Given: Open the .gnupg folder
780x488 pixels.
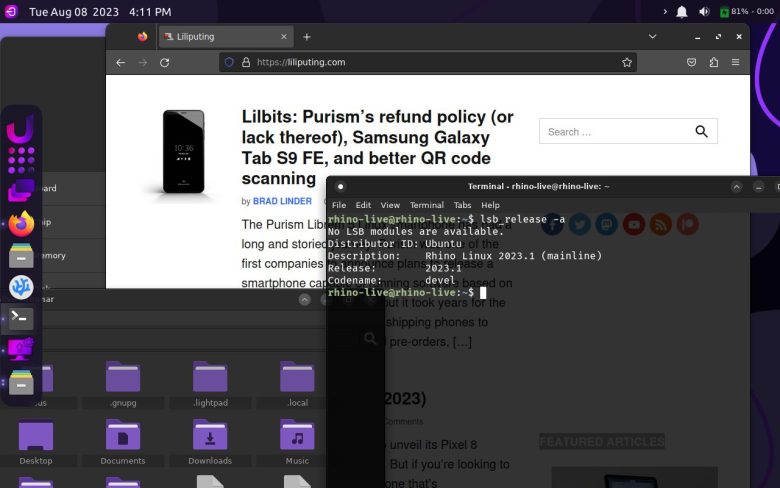Looking at the screenshot, I should 123,384.
